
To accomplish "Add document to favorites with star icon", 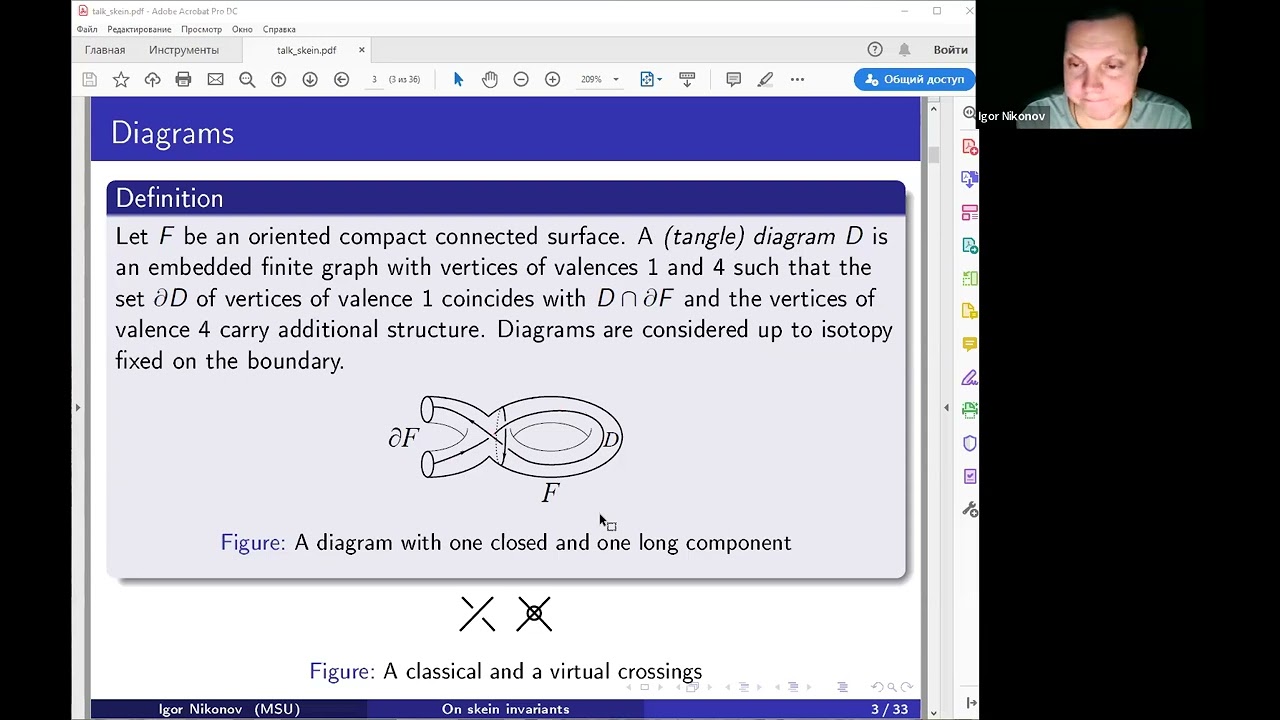I will pyautogui.click(x=121, y=79).
